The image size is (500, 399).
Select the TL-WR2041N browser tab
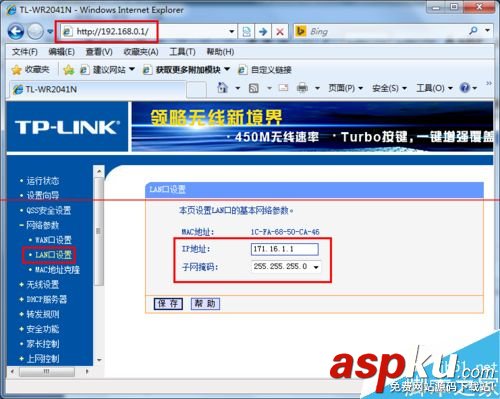point(97,89)
